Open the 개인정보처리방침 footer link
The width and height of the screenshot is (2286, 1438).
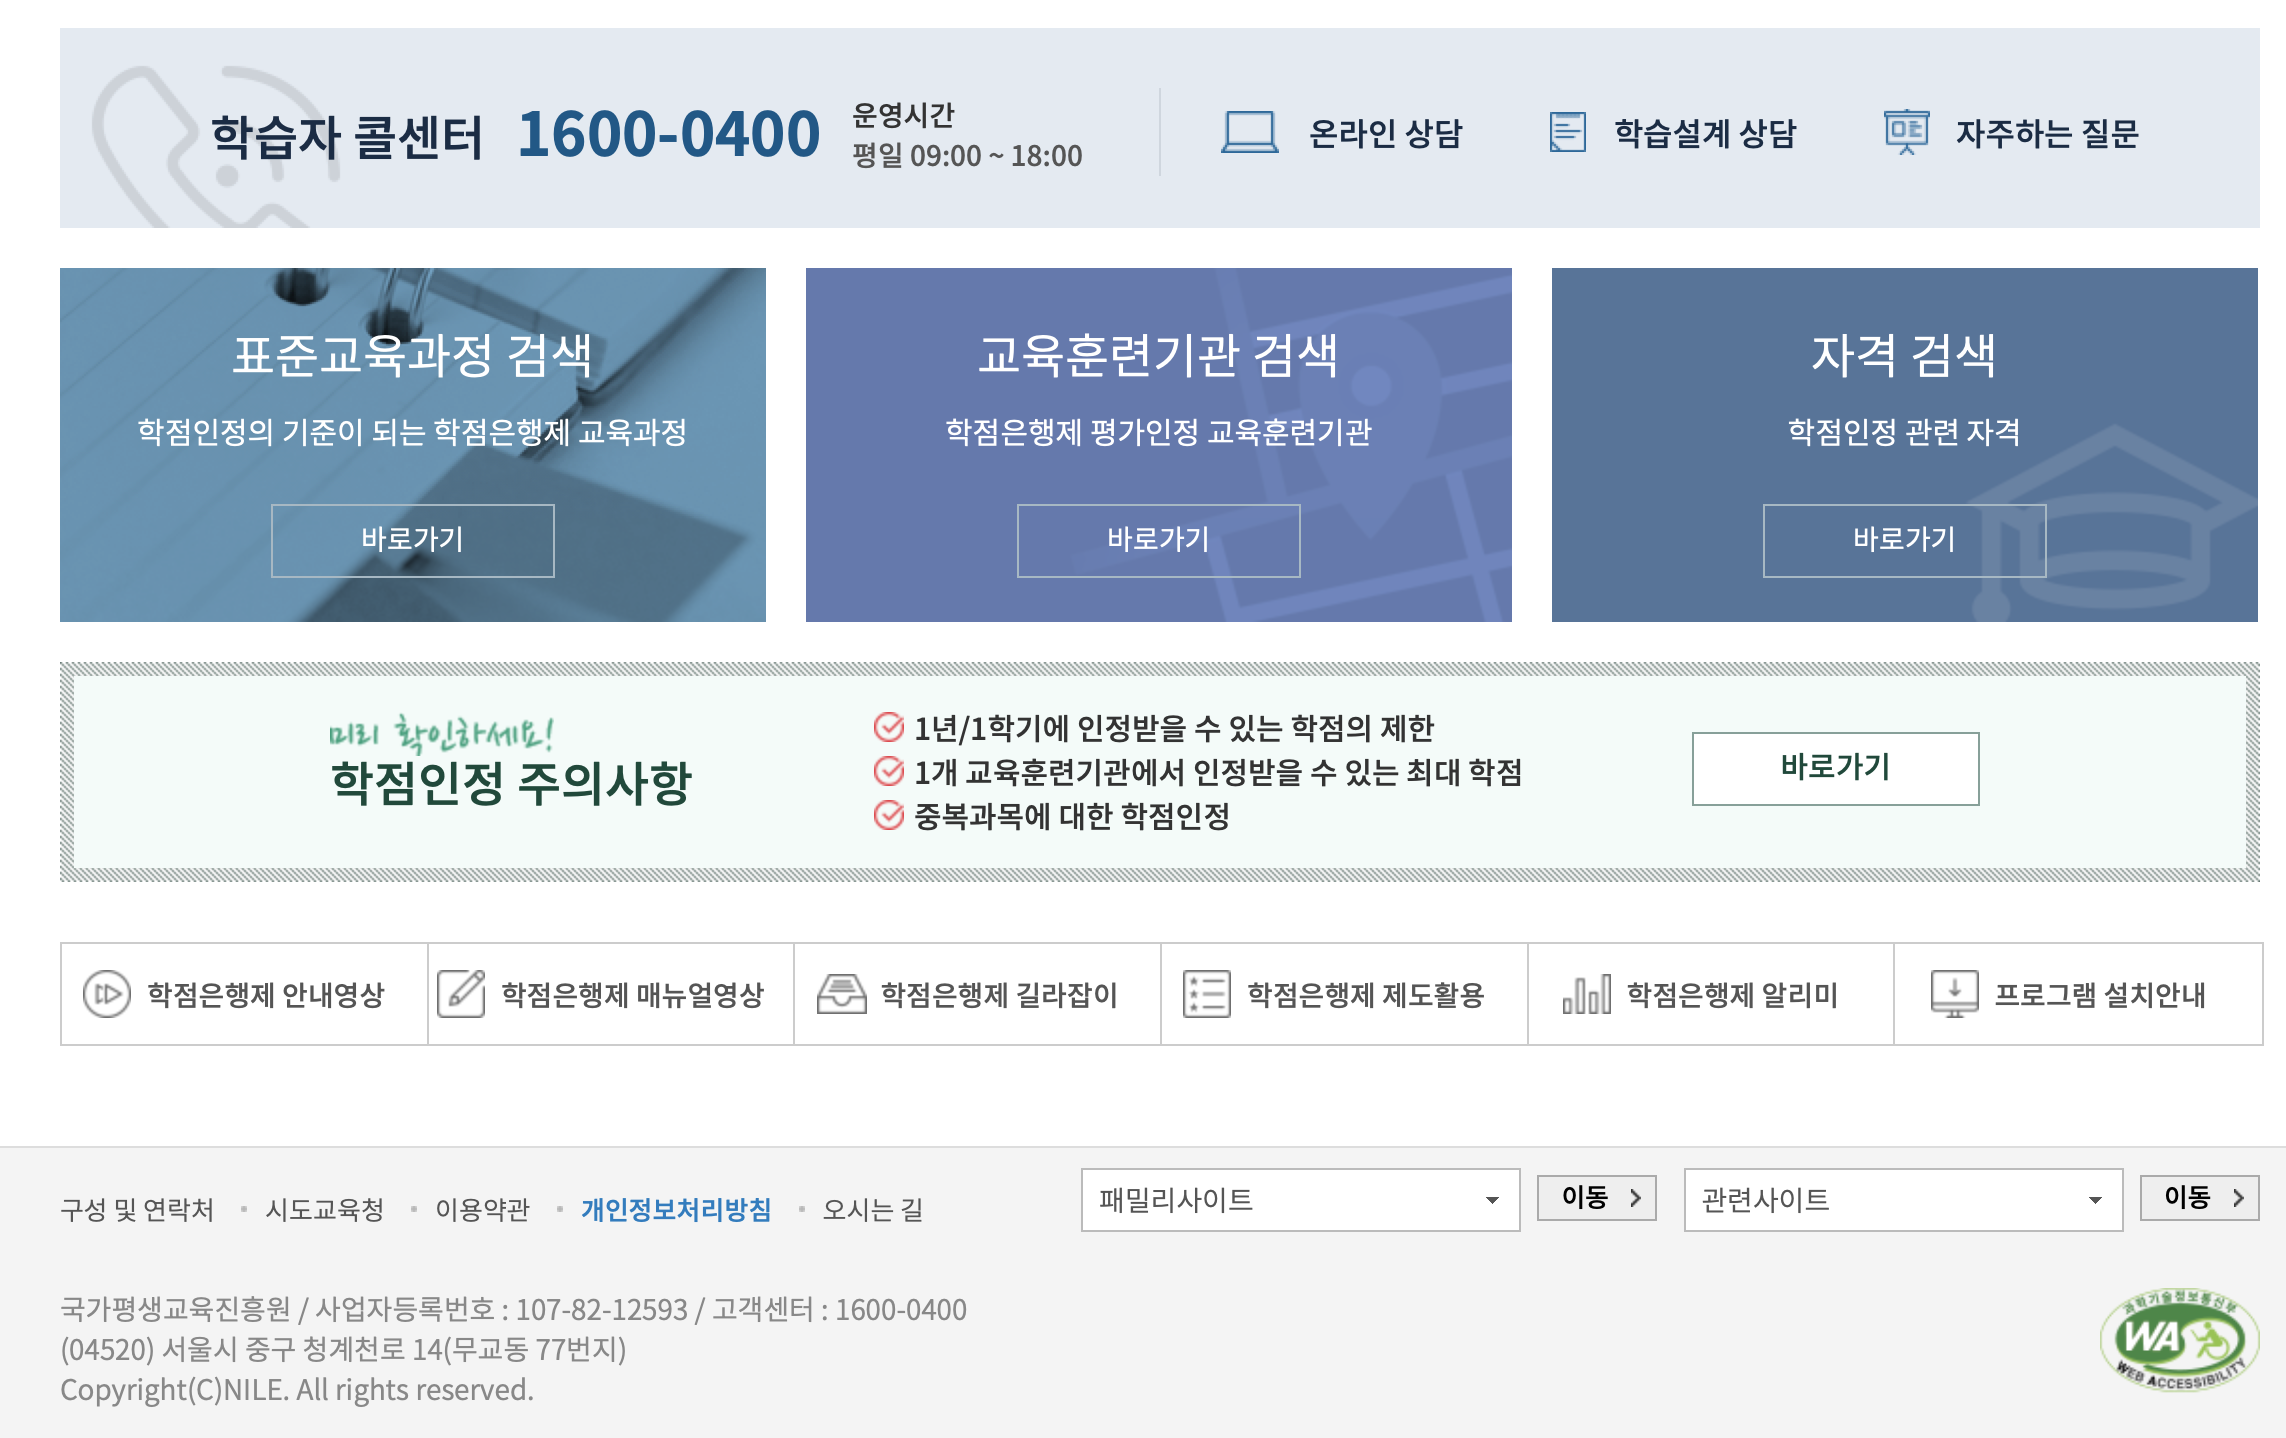click(676, 1209)
